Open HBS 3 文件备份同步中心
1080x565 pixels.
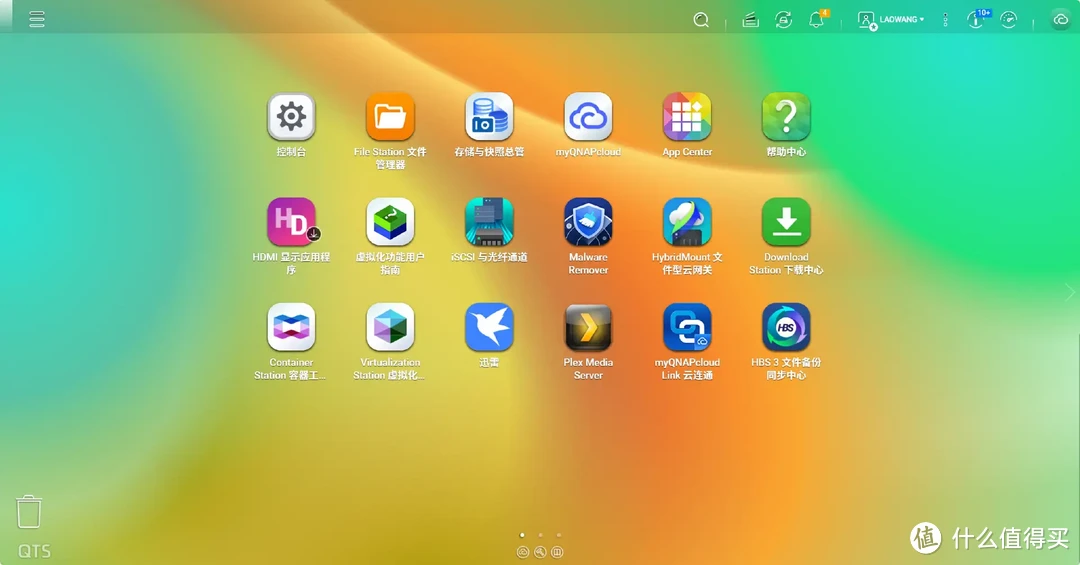click(x=786, y=327)
